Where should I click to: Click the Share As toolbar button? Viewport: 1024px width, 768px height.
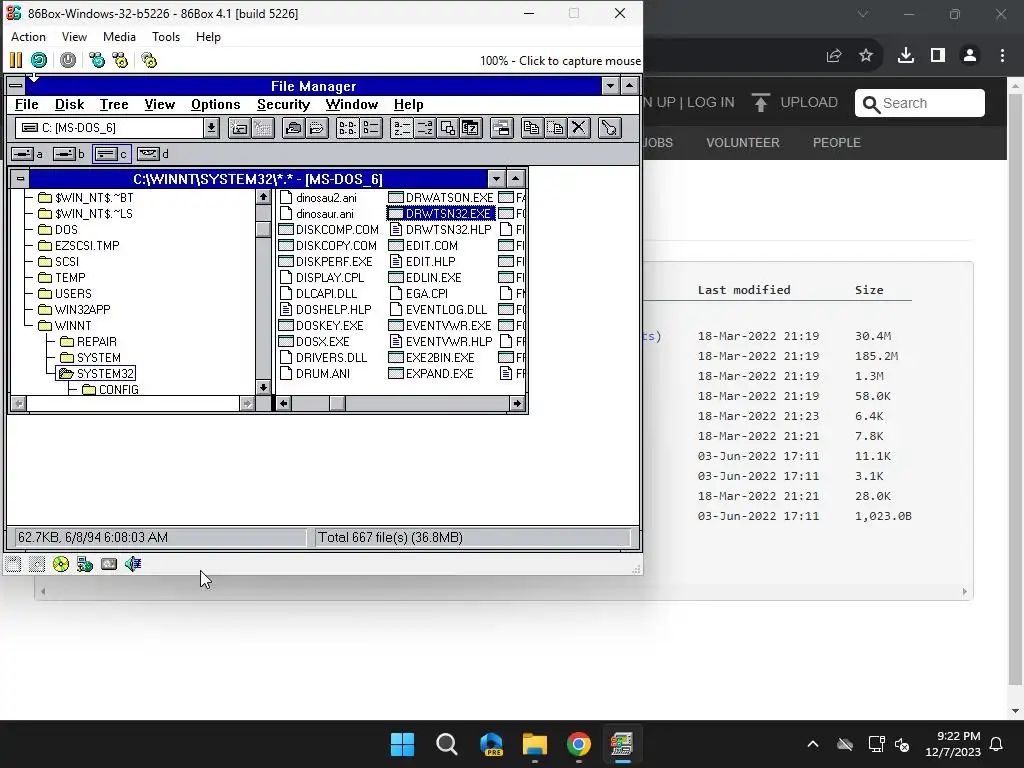(294, 128)
